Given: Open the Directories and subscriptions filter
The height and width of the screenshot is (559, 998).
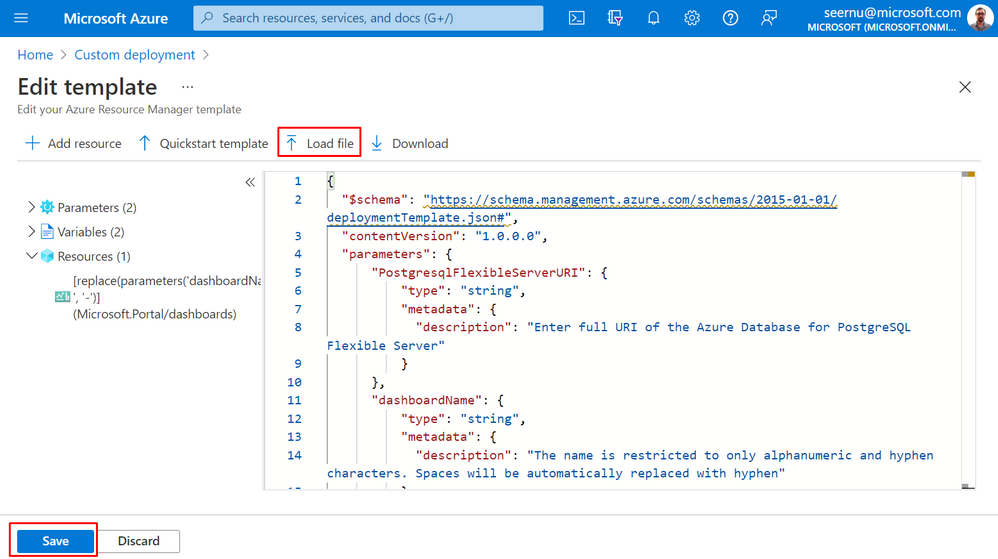Looking at the screenshot, I should coord(615,18).
